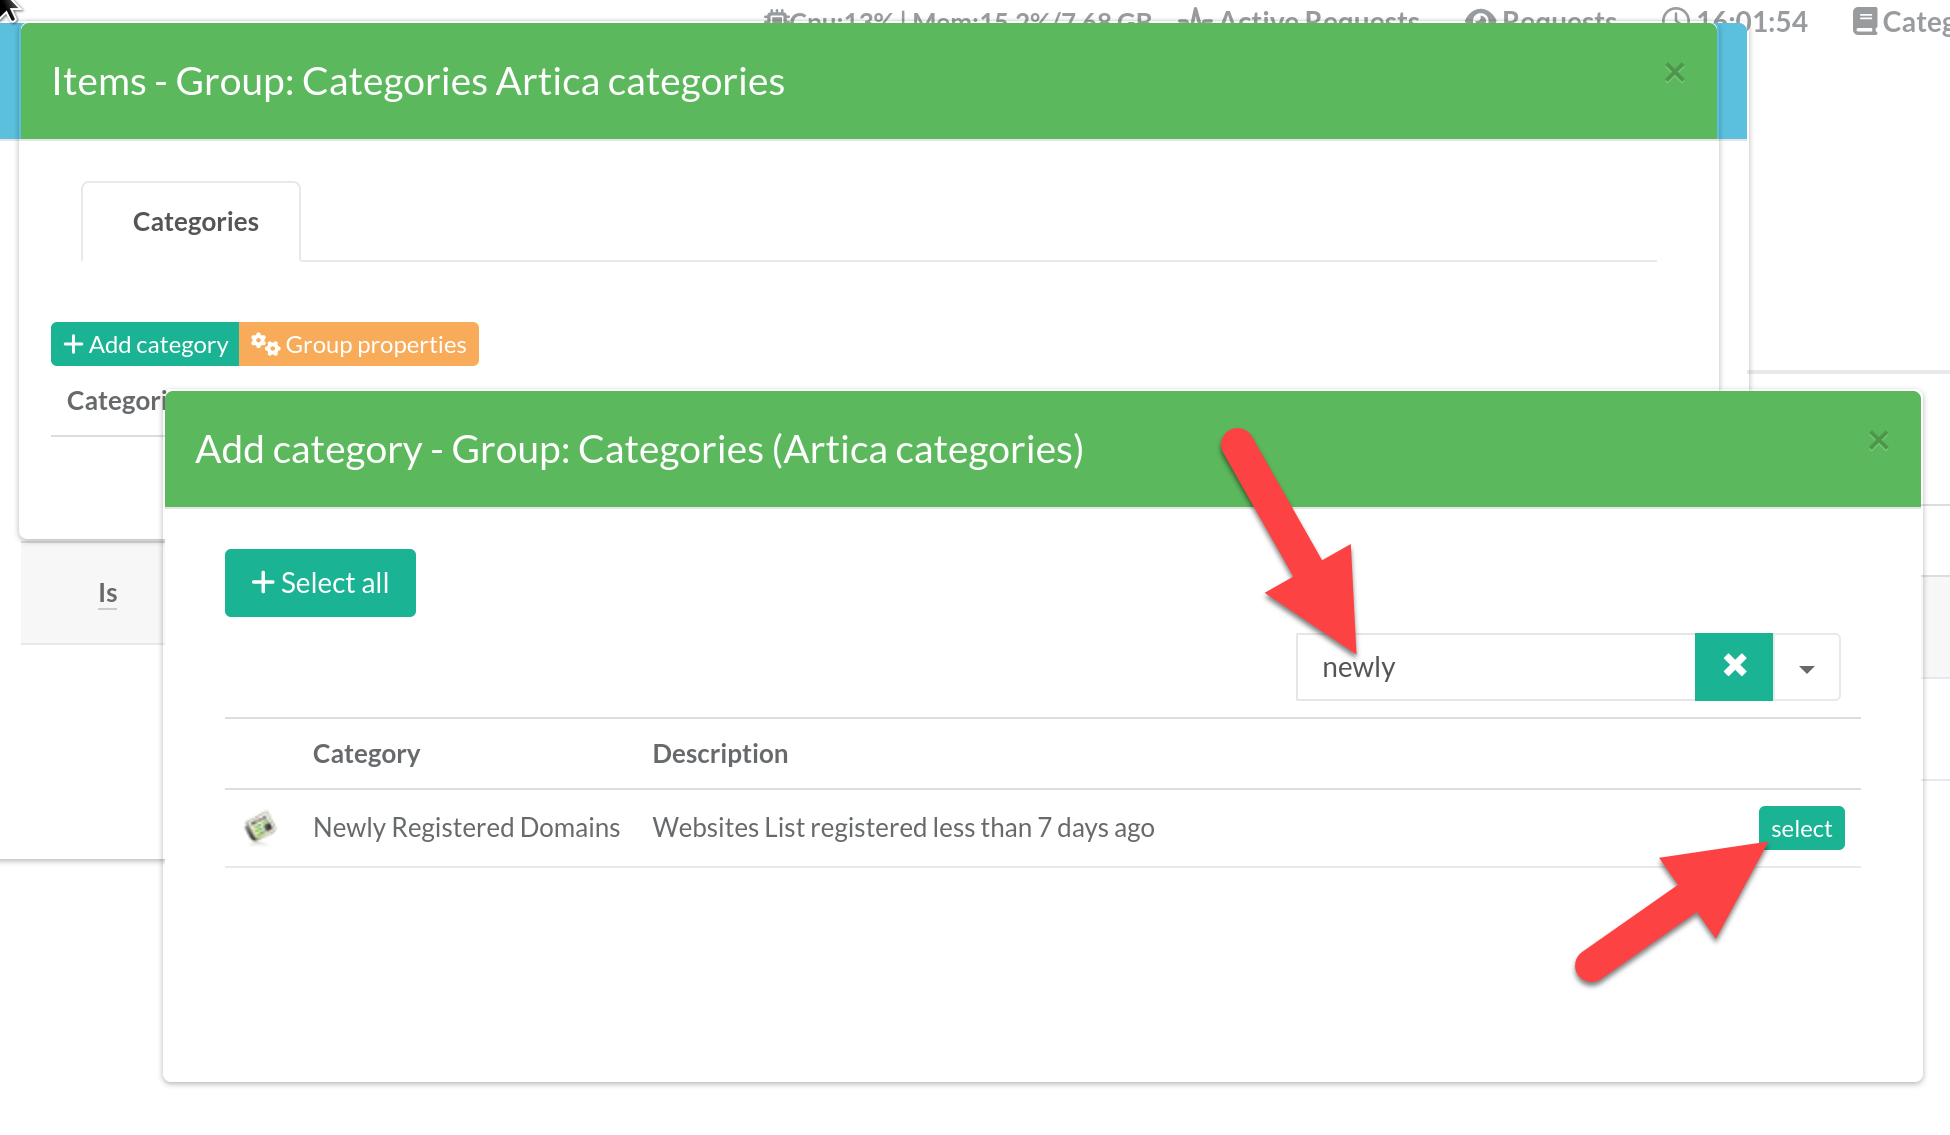The width and height of the screenshot is (1950, 1135).
Task: Switch to the Categories tab
Action: tap(195, 222)
